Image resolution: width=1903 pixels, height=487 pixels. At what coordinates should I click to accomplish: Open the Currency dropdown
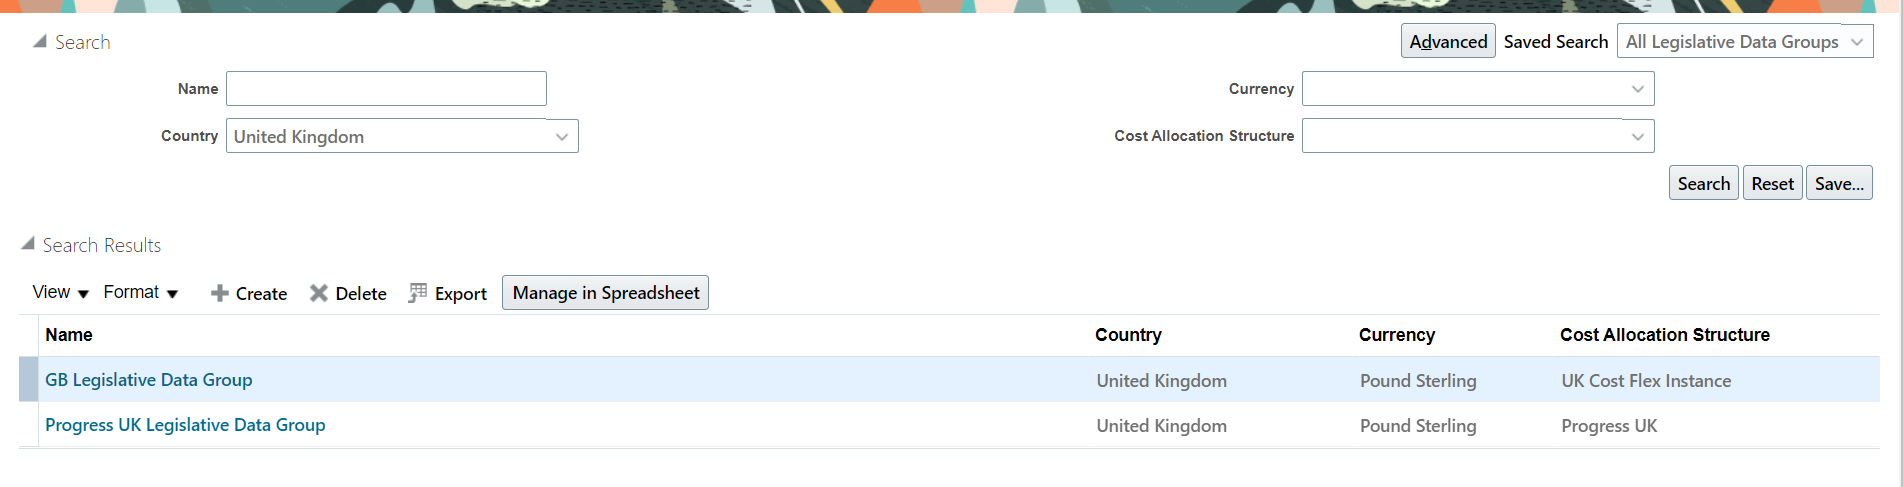tap(1637, 89)
